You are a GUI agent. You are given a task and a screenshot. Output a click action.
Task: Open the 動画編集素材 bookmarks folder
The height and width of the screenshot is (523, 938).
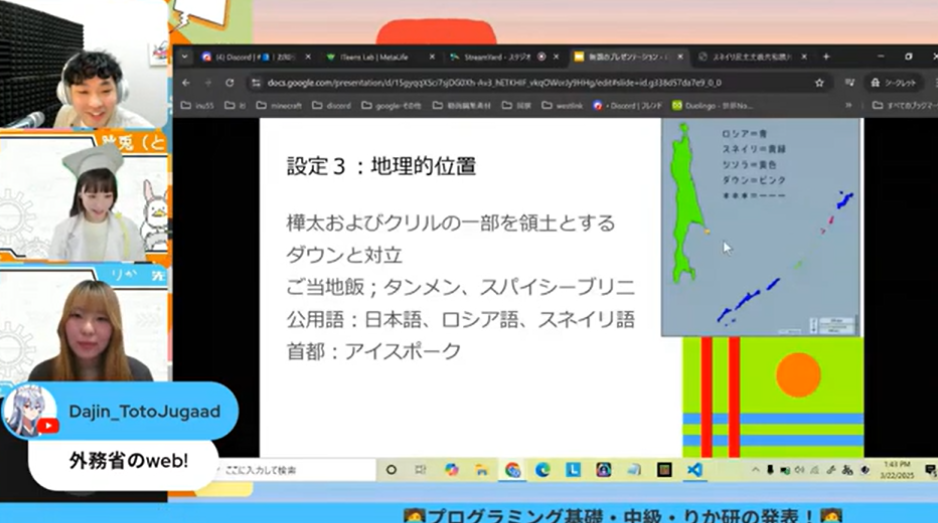pos(461,106)
